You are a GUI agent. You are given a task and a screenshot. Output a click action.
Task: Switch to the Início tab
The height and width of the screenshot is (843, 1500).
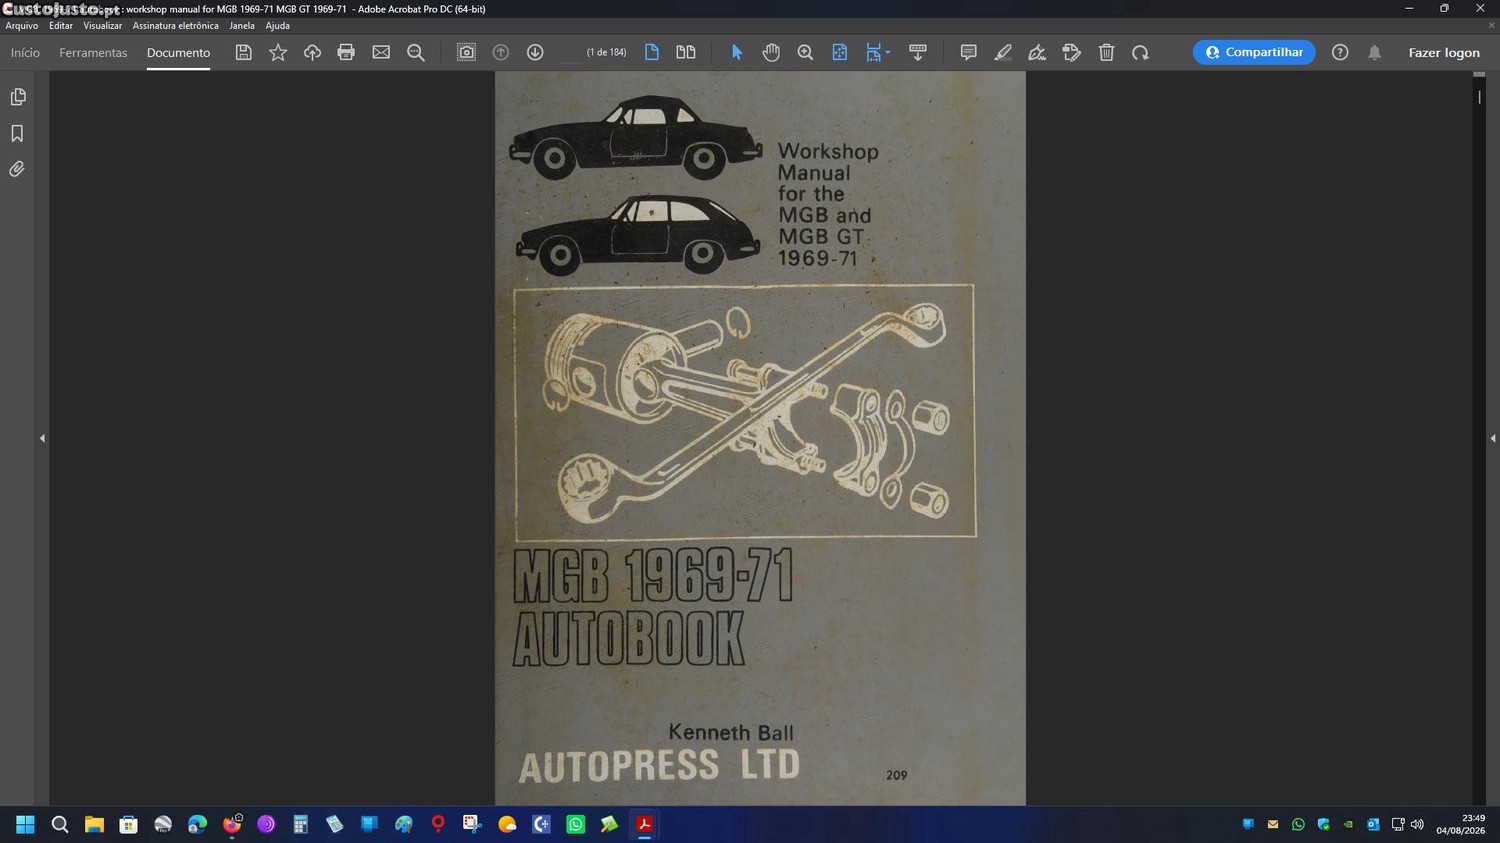pos(25,52)
